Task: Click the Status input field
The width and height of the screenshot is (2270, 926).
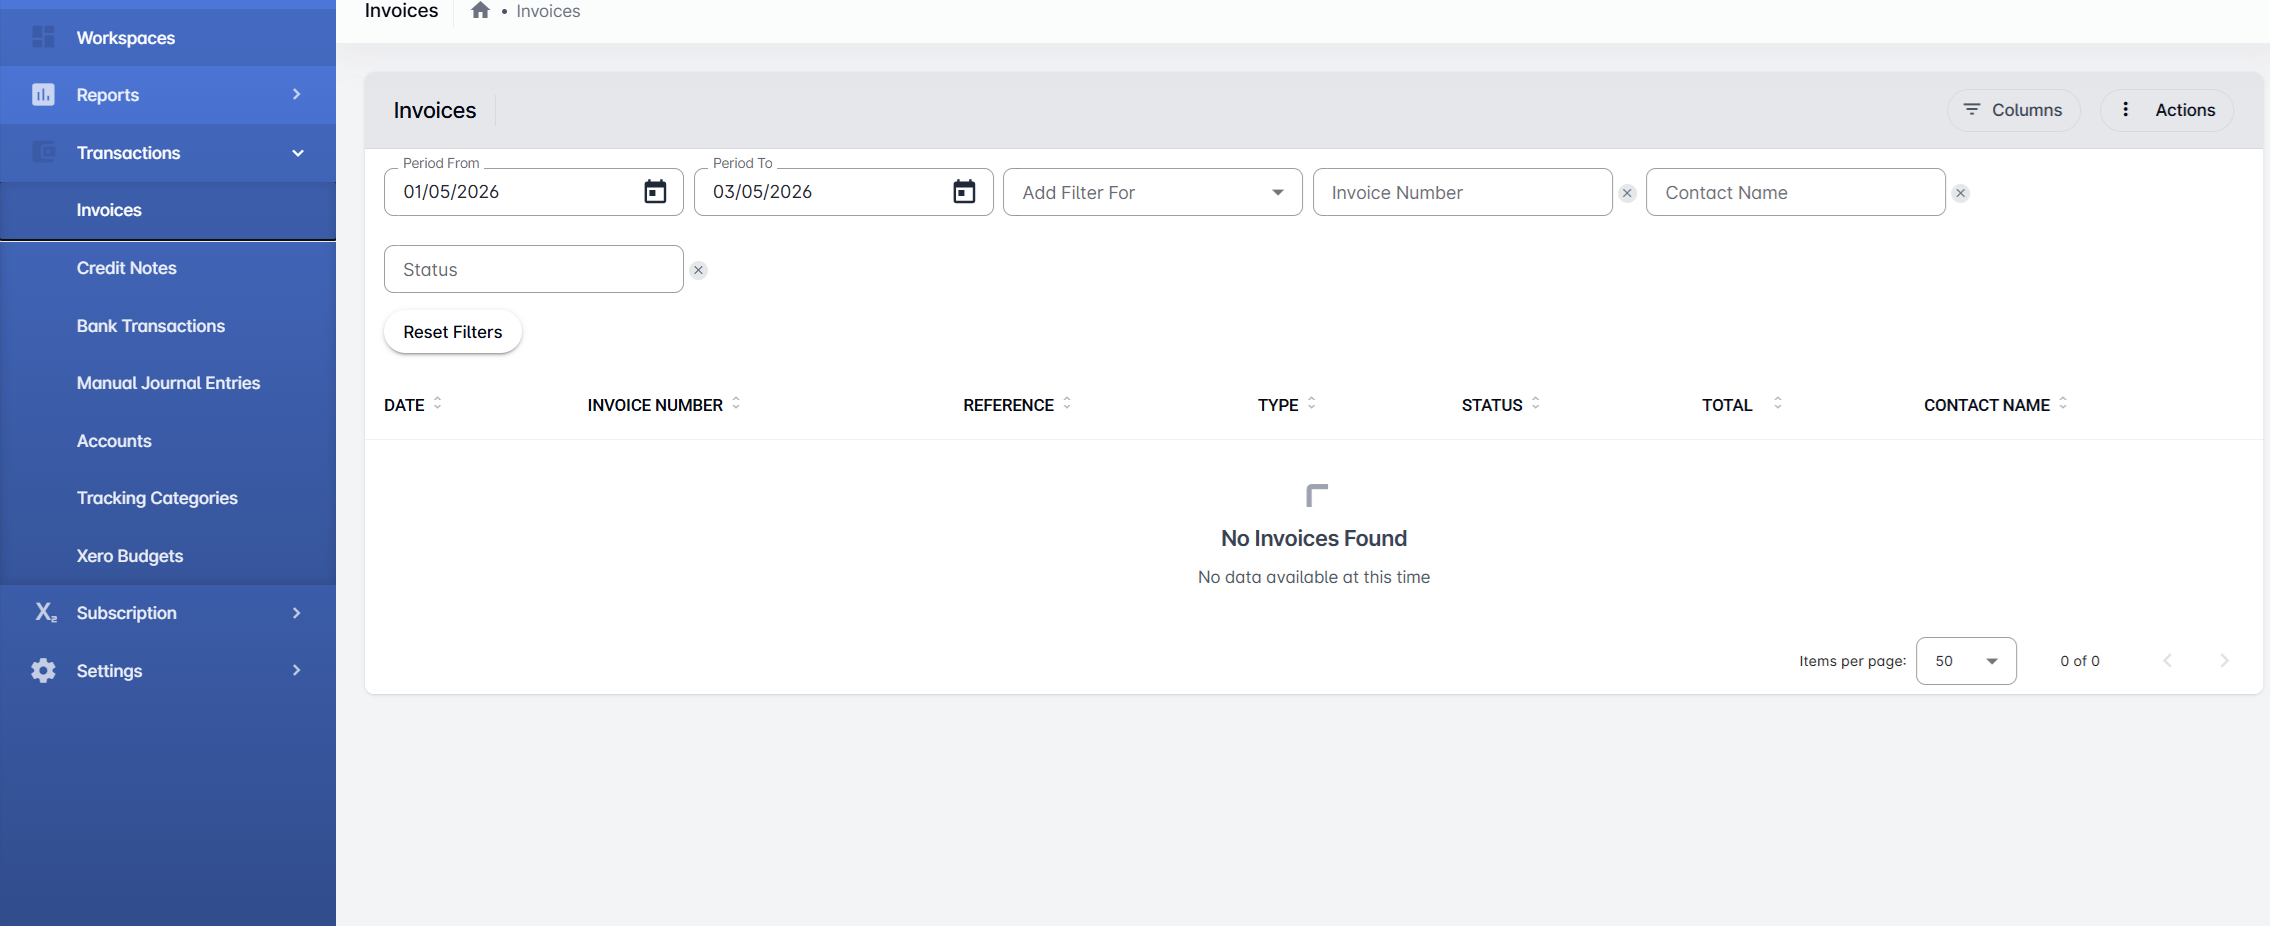Action: click(x=533, y=269)
